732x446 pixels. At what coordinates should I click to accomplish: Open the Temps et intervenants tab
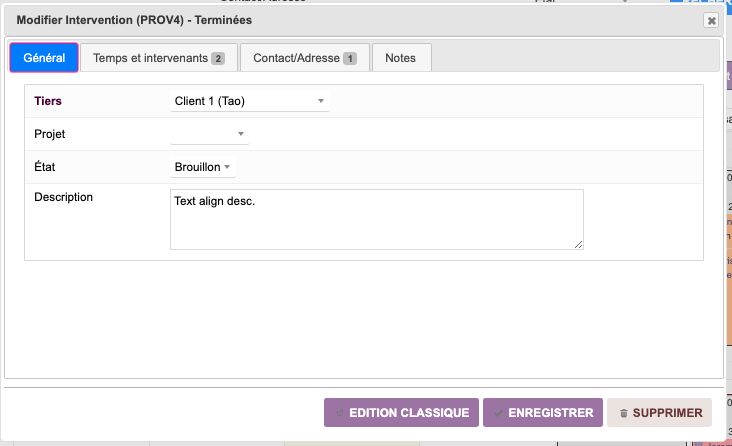tap(150, 58)
